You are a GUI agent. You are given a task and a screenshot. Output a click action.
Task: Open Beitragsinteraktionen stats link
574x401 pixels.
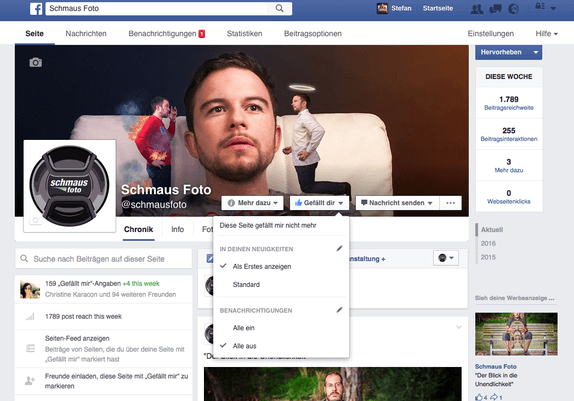(x=509, y=139)
